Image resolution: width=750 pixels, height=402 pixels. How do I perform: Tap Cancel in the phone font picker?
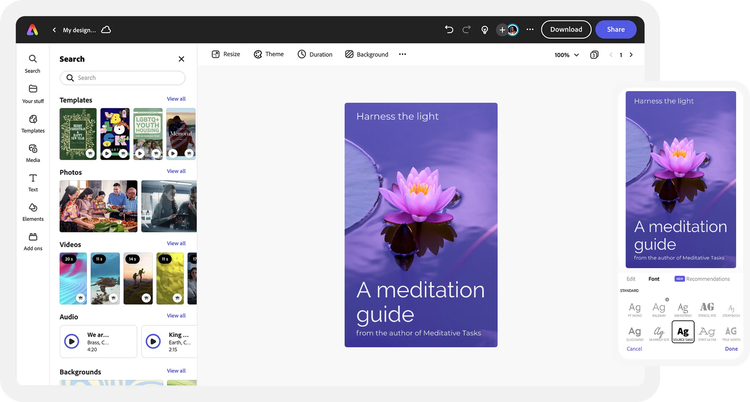(x=634, y=349)
